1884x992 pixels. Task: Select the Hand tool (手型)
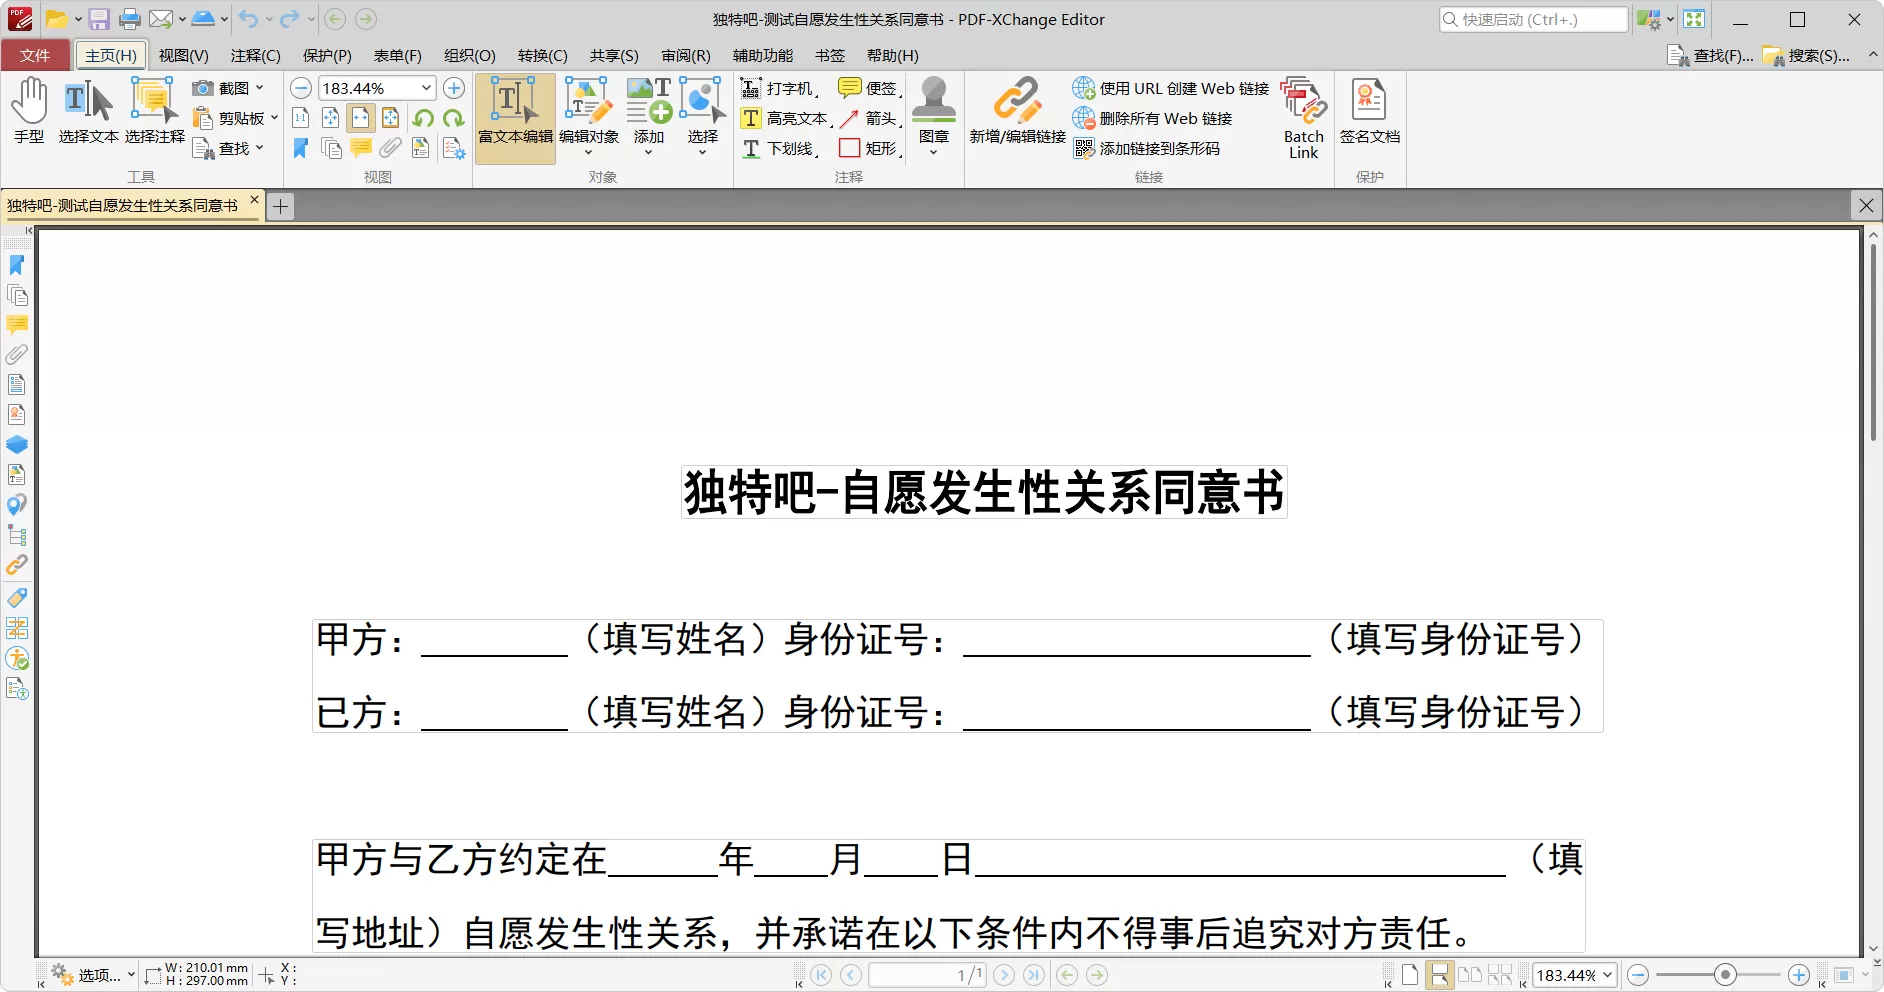tap(29, 110)
